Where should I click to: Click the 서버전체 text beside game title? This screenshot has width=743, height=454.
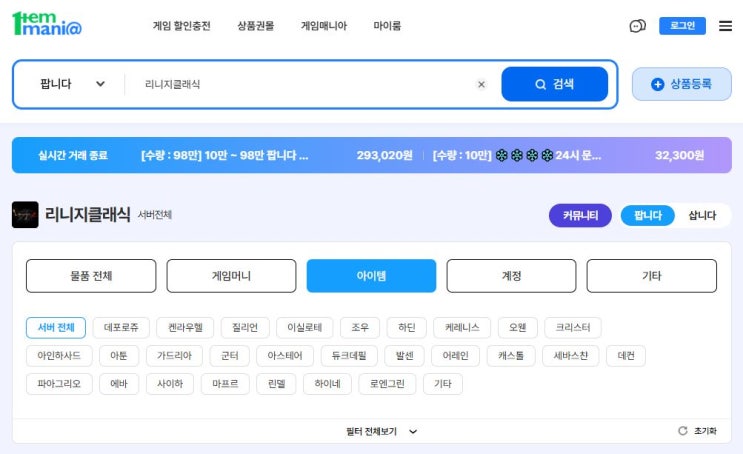[155, 215]
